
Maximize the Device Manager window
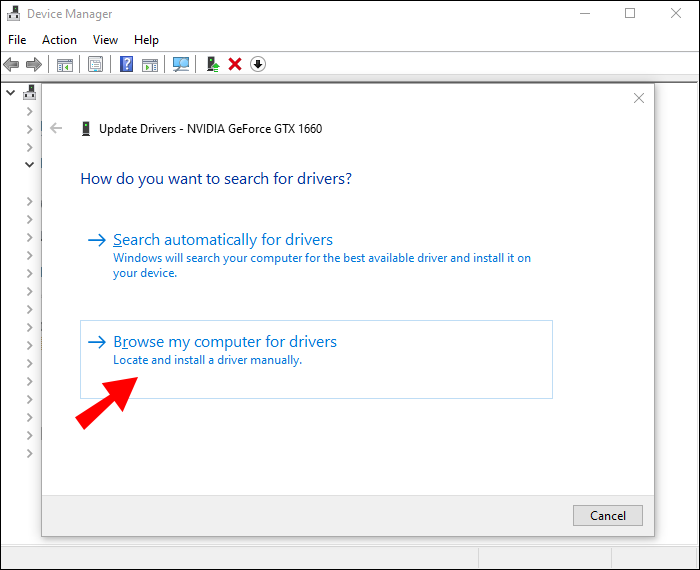pos(630,13)
